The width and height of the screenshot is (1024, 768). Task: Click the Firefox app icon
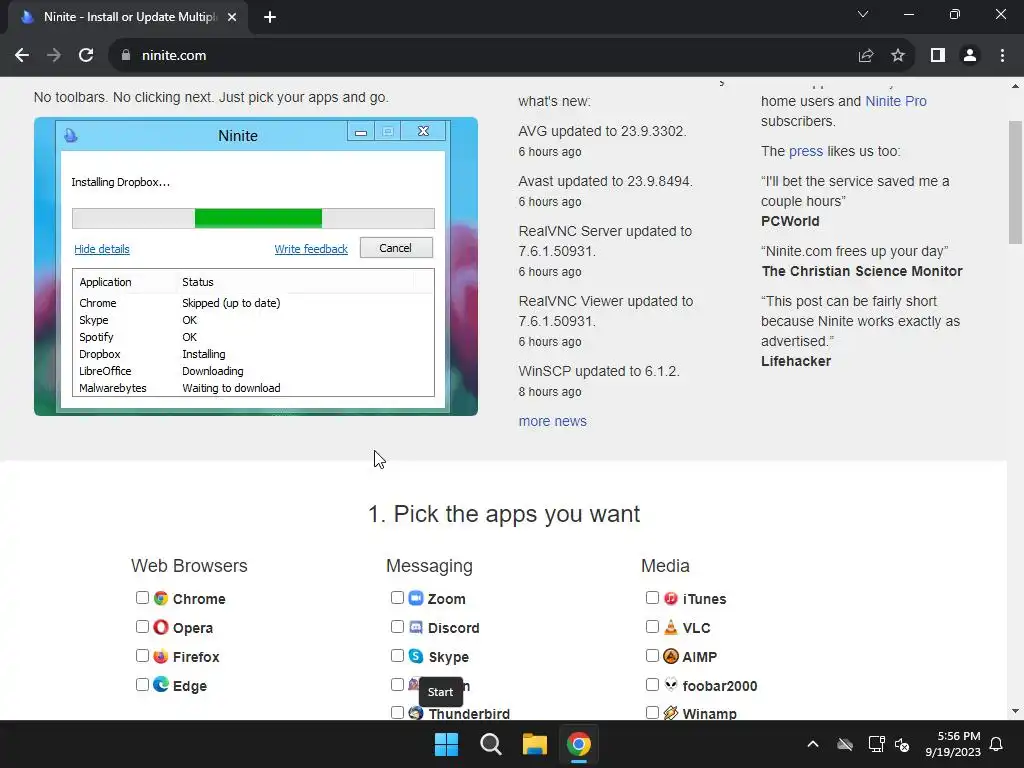click(x=161, y=656)
